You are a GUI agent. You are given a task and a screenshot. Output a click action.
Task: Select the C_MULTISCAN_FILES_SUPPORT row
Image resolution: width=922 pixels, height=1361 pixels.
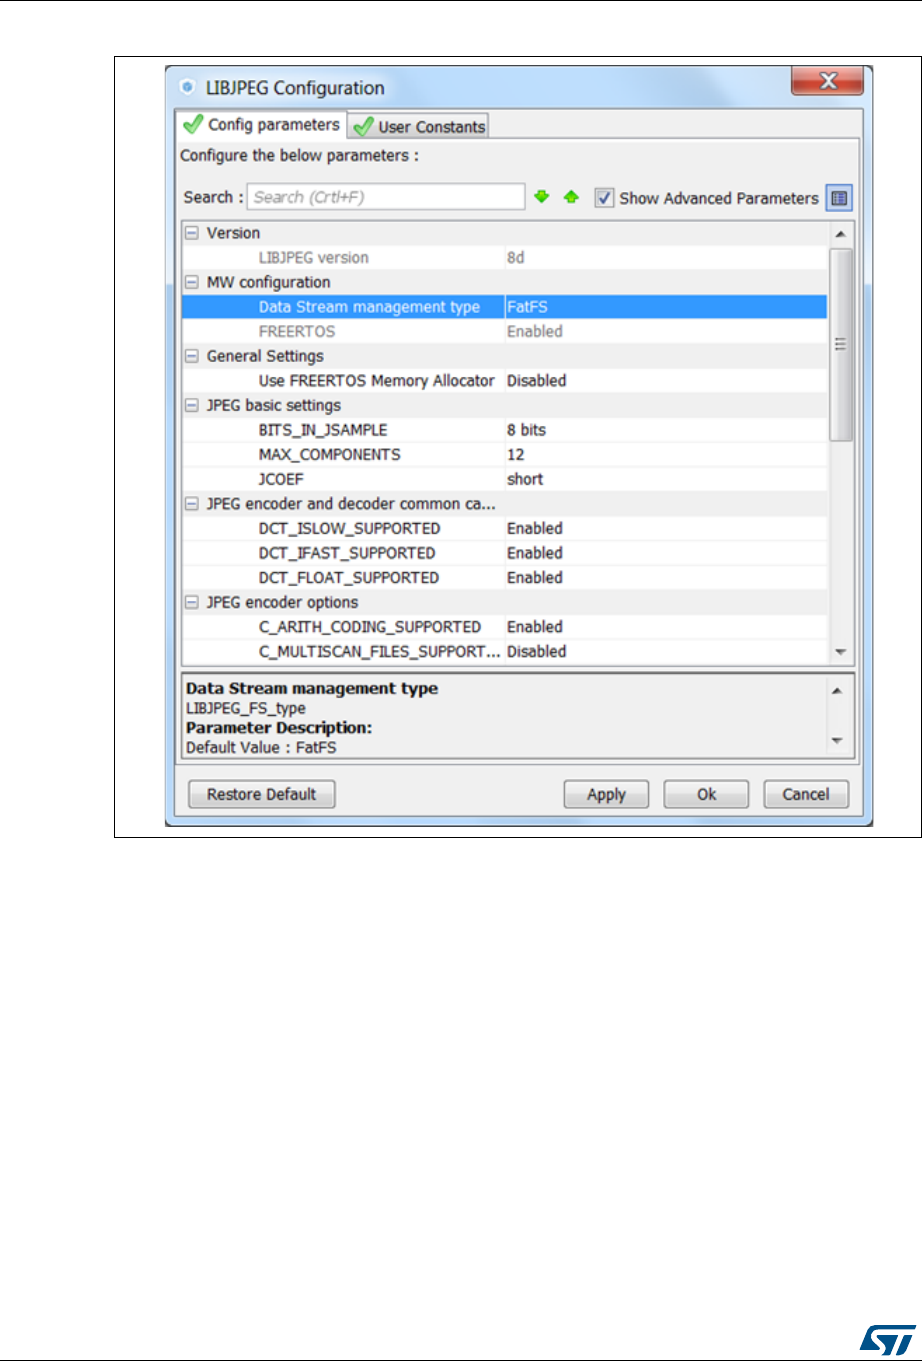(x=504, y=651)
